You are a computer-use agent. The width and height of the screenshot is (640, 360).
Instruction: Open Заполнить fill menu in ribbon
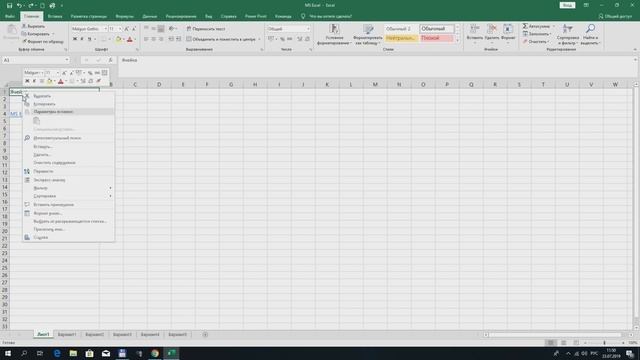[537, 34]
